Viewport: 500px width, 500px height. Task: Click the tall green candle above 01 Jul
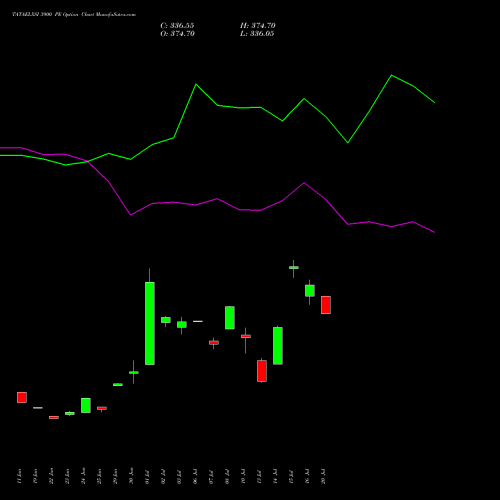coord(150,323)
